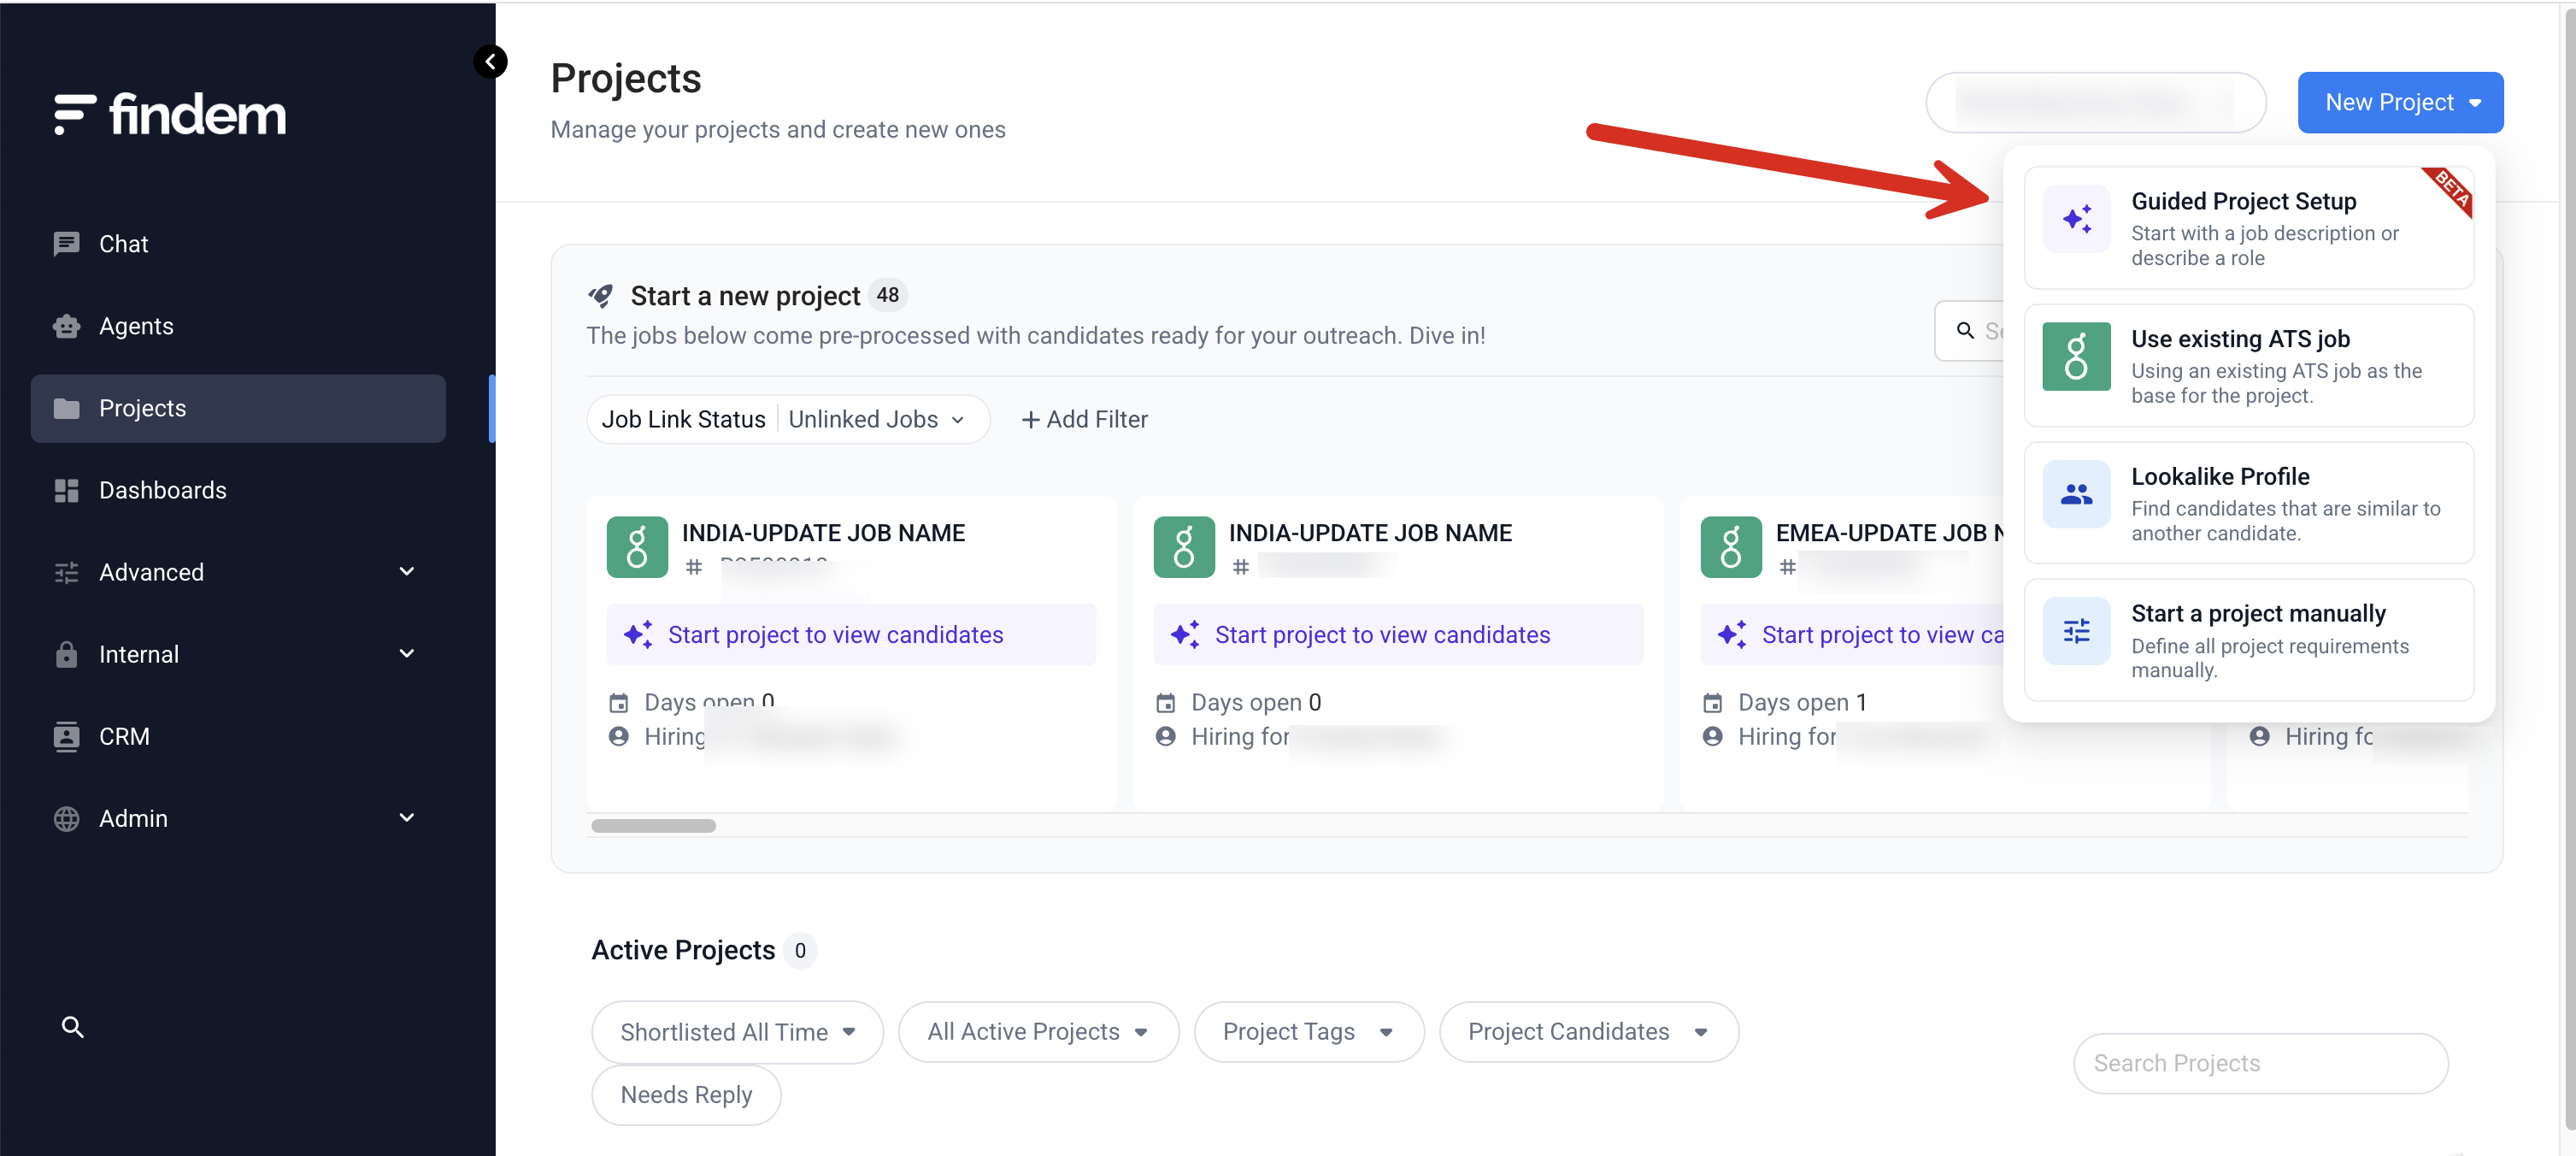
Task: Click the green logo on the first INDIA-UPDATE JOB NAME card
Action: (x=637, y=547)
